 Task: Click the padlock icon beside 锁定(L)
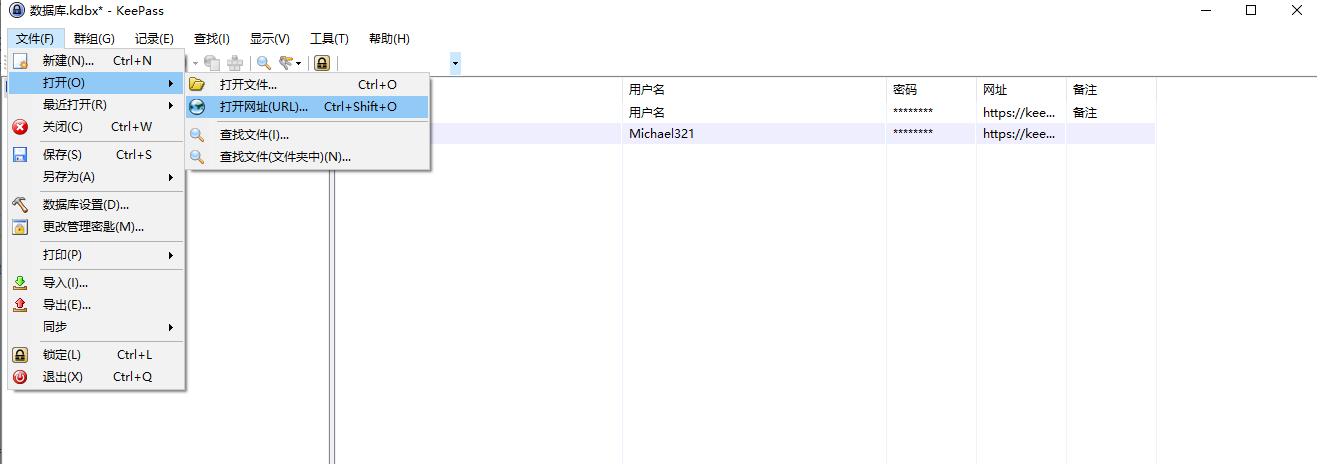point(20,355)
